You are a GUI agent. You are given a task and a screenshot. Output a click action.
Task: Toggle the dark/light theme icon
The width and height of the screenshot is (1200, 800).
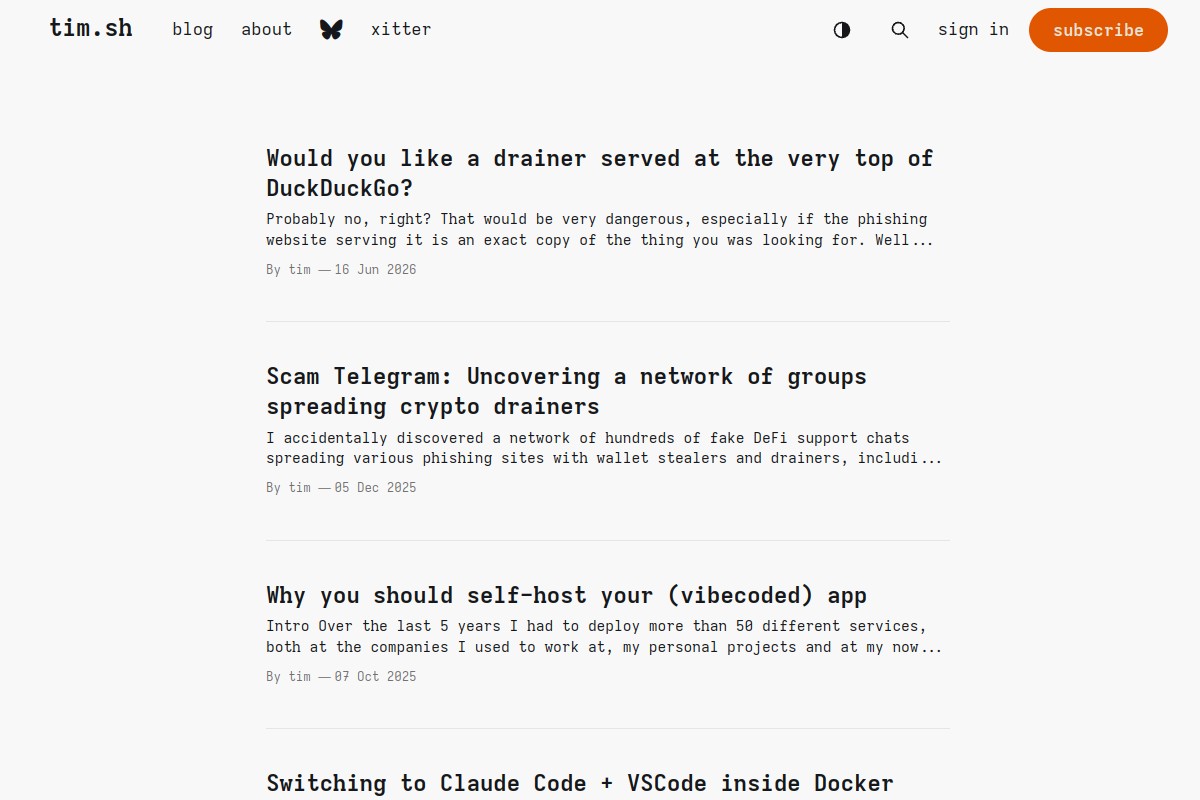click(x=842, y=30)
